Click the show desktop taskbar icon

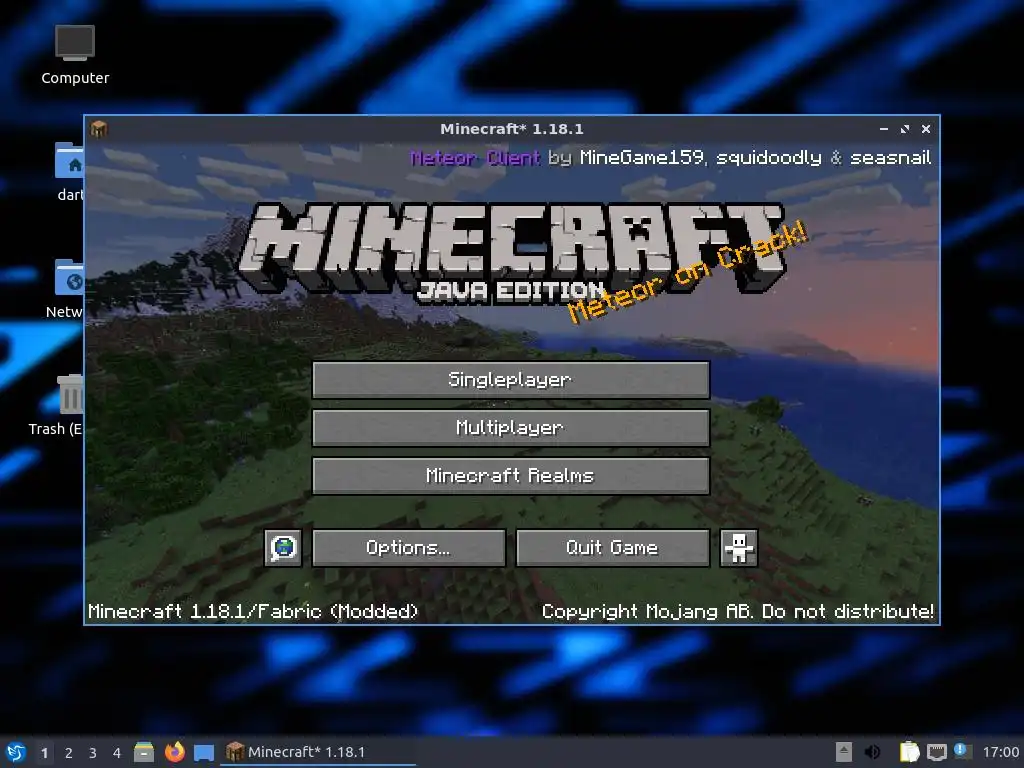point(204,752)
